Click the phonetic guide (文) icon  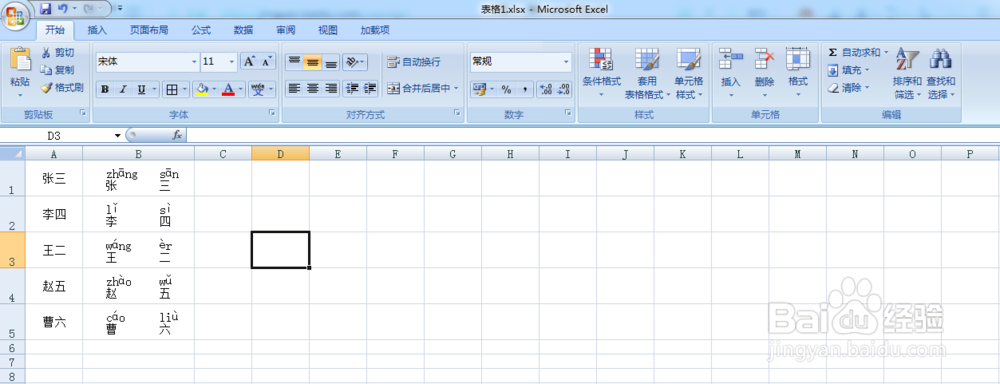coord(258,89)
